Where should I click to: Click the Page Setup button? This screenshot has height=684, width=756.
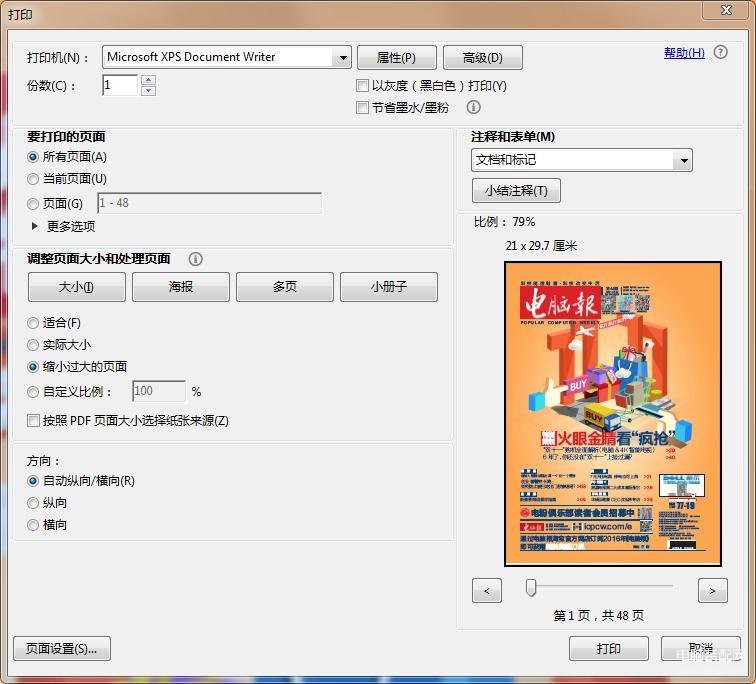(62, 649)
